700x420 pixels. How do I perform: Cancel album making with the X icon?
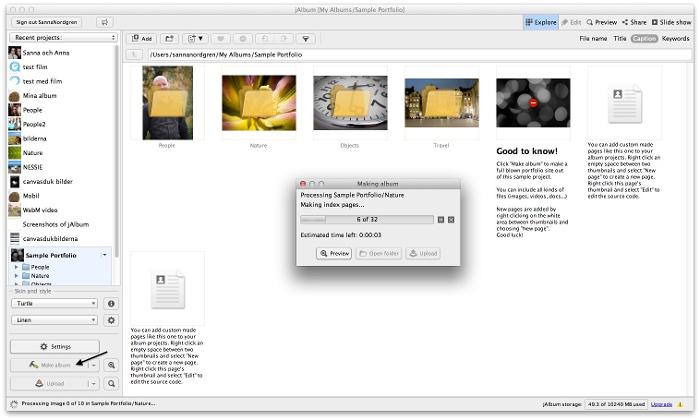[451, 219]
